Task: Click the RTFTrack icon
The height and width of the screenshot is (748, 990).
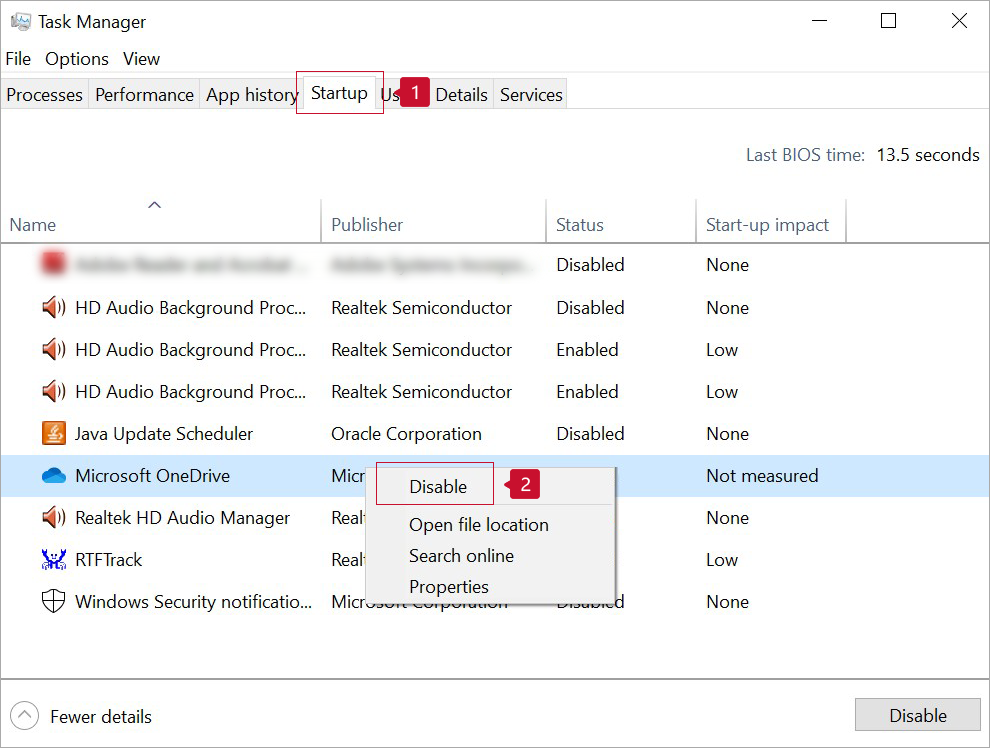Action: [x=53, y=560]
